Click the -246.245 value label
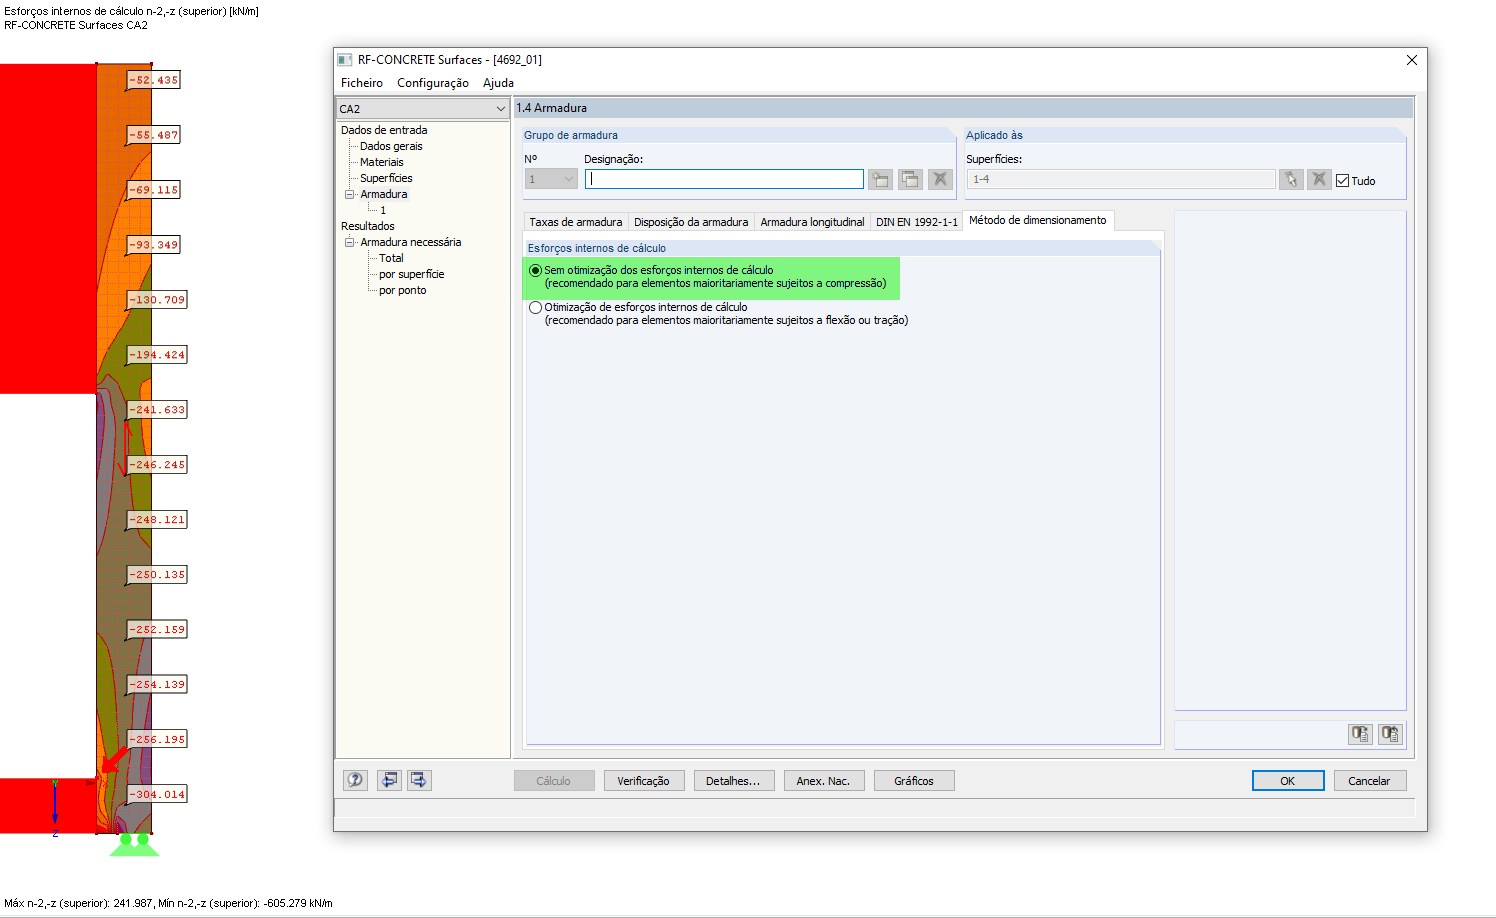Viewport: 1496px width, 918px height. [157, 465]
